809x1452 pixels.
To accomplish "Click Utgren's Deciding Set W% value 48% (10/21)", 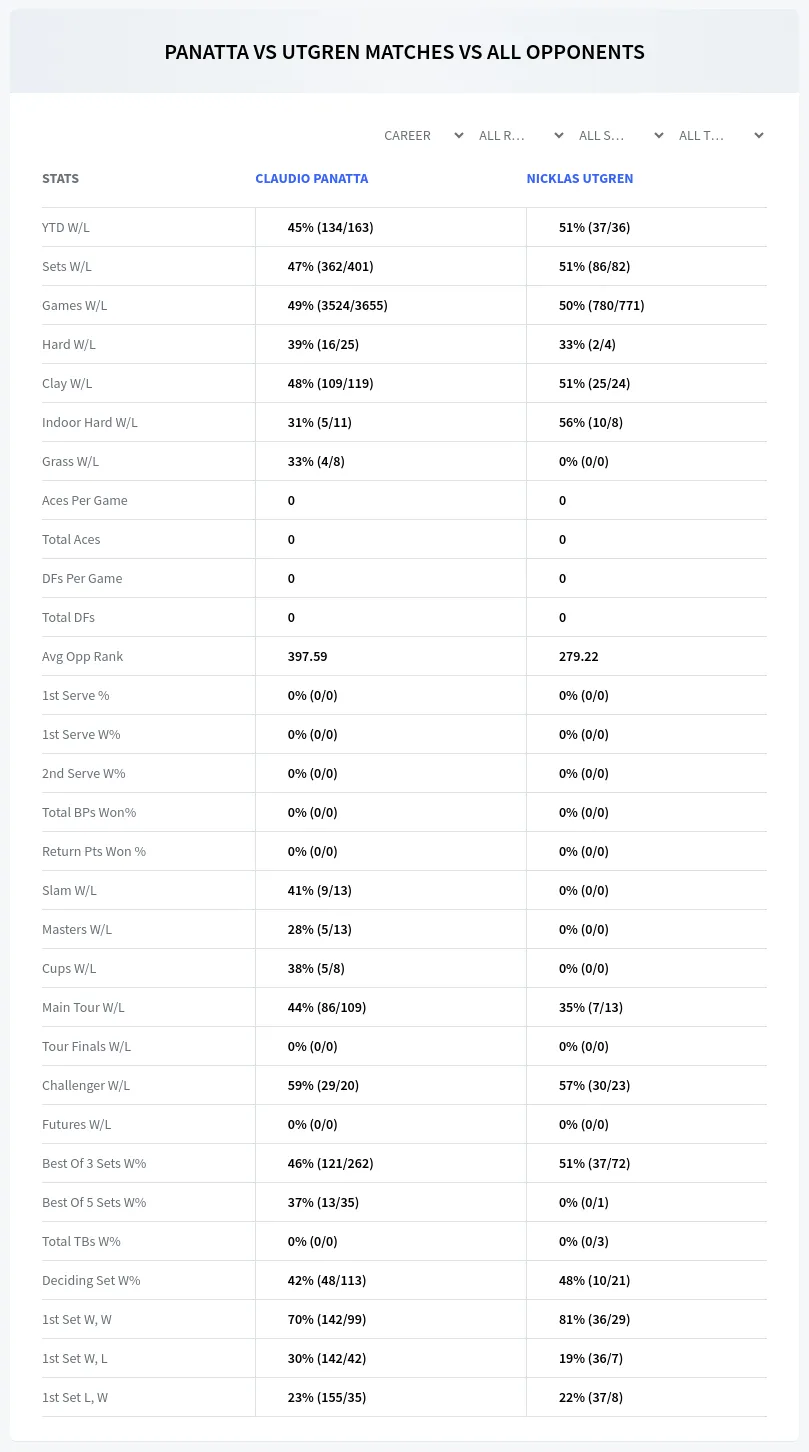I will tap(594, 1280).
